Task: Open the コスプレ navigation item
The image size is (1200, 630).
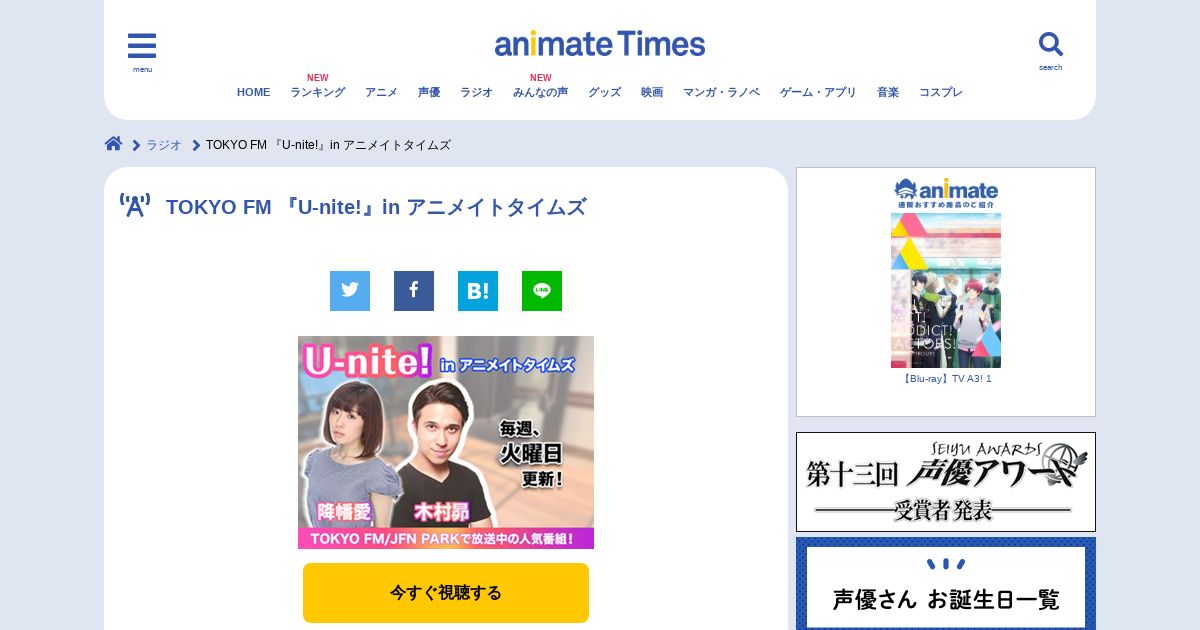Action: [x=941, y=92]
